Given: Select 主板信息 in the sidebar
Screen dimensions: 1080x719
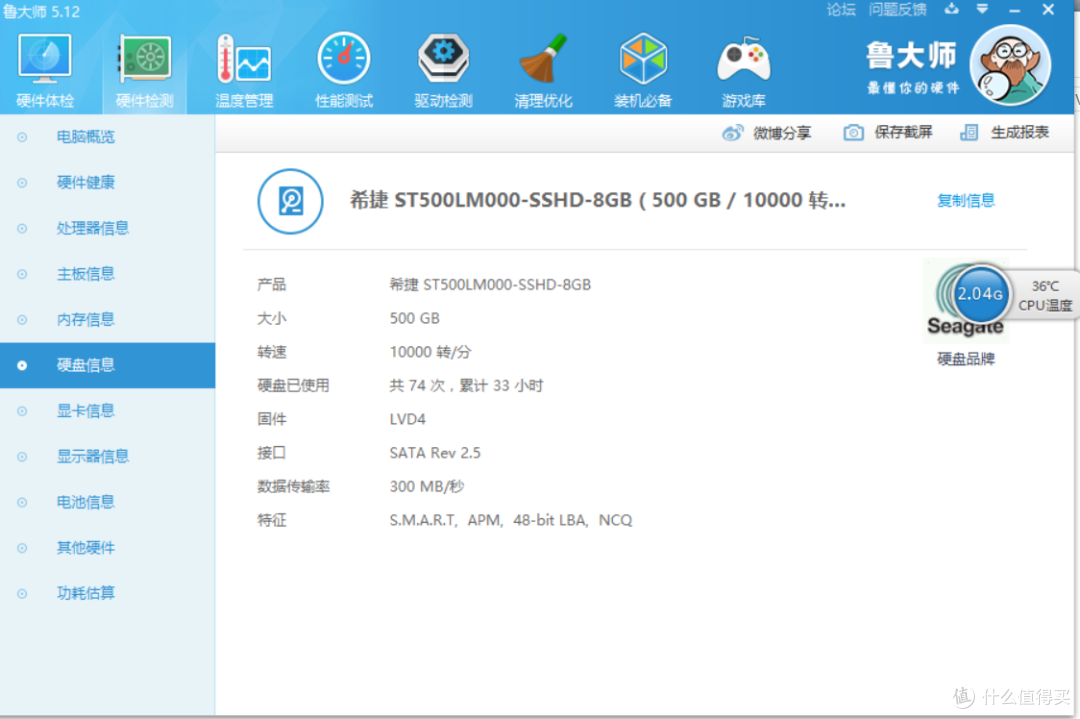Looking at the screenshot, I should point(107,274).
